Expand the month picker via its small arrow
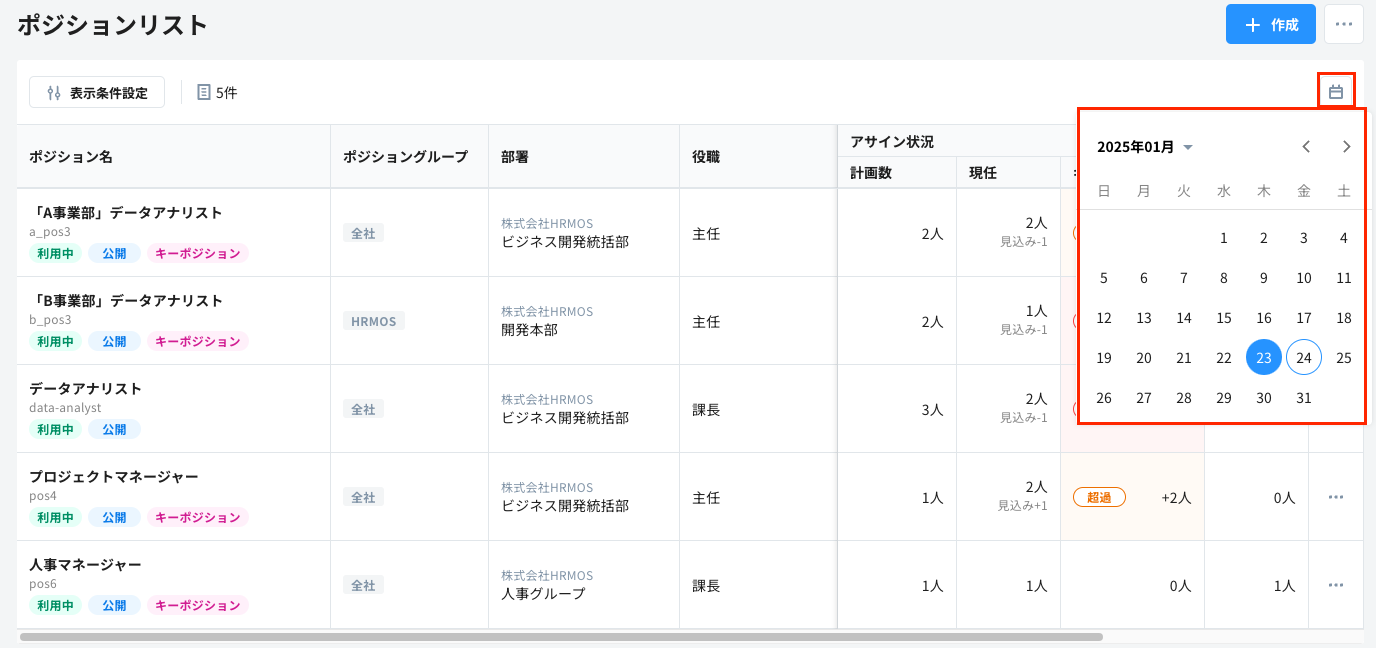This screenshot has height=648, width=1376. [x=1188, y=147]
